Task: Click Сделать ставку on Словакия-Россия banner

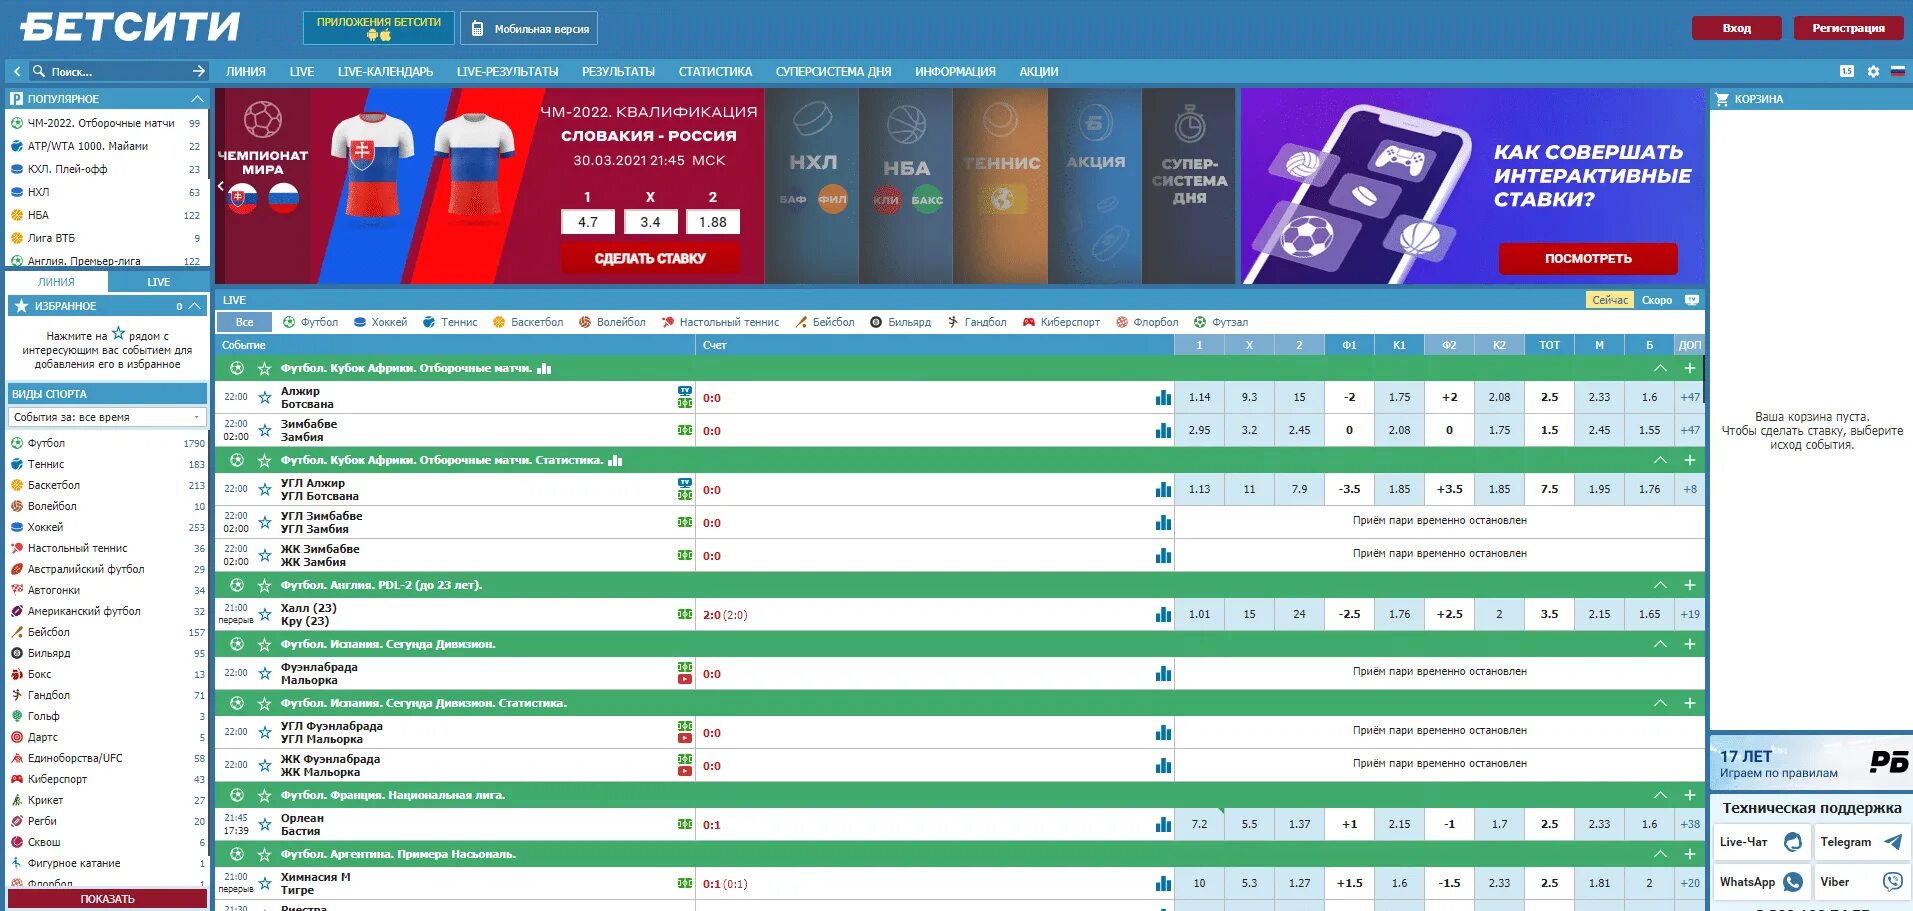Action: pyautogui.click(x=650, y=258)
